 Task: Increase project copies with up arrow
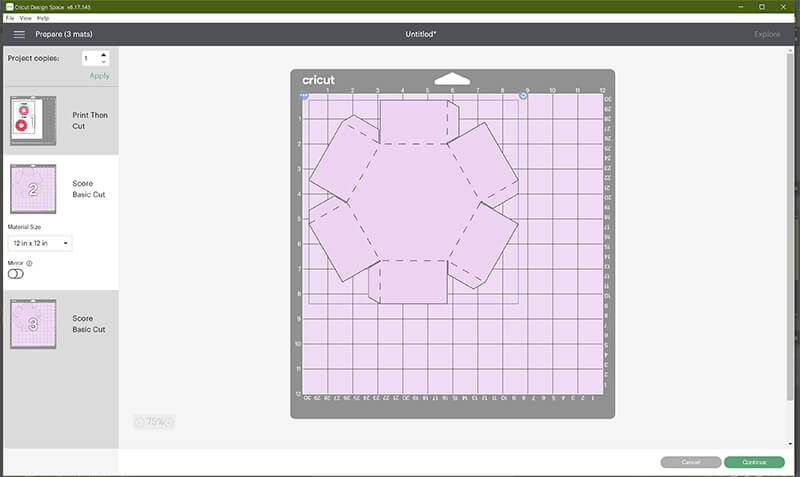[104, 55]
